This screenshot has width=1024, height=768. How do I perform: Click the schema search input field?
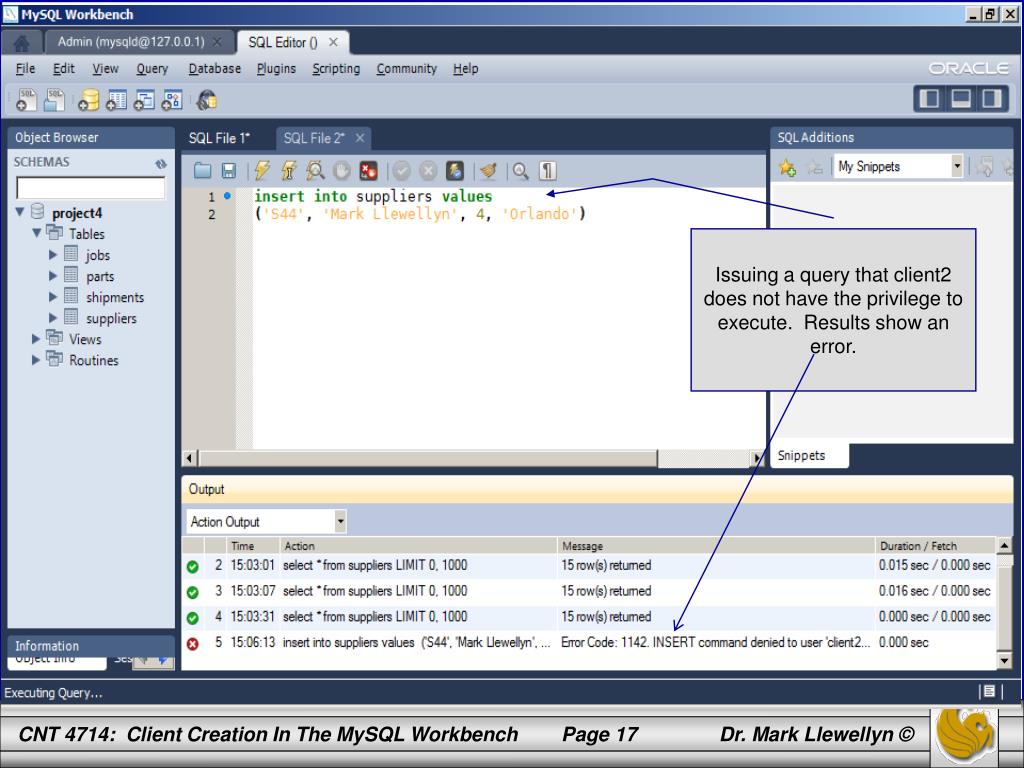coord(91,187)
